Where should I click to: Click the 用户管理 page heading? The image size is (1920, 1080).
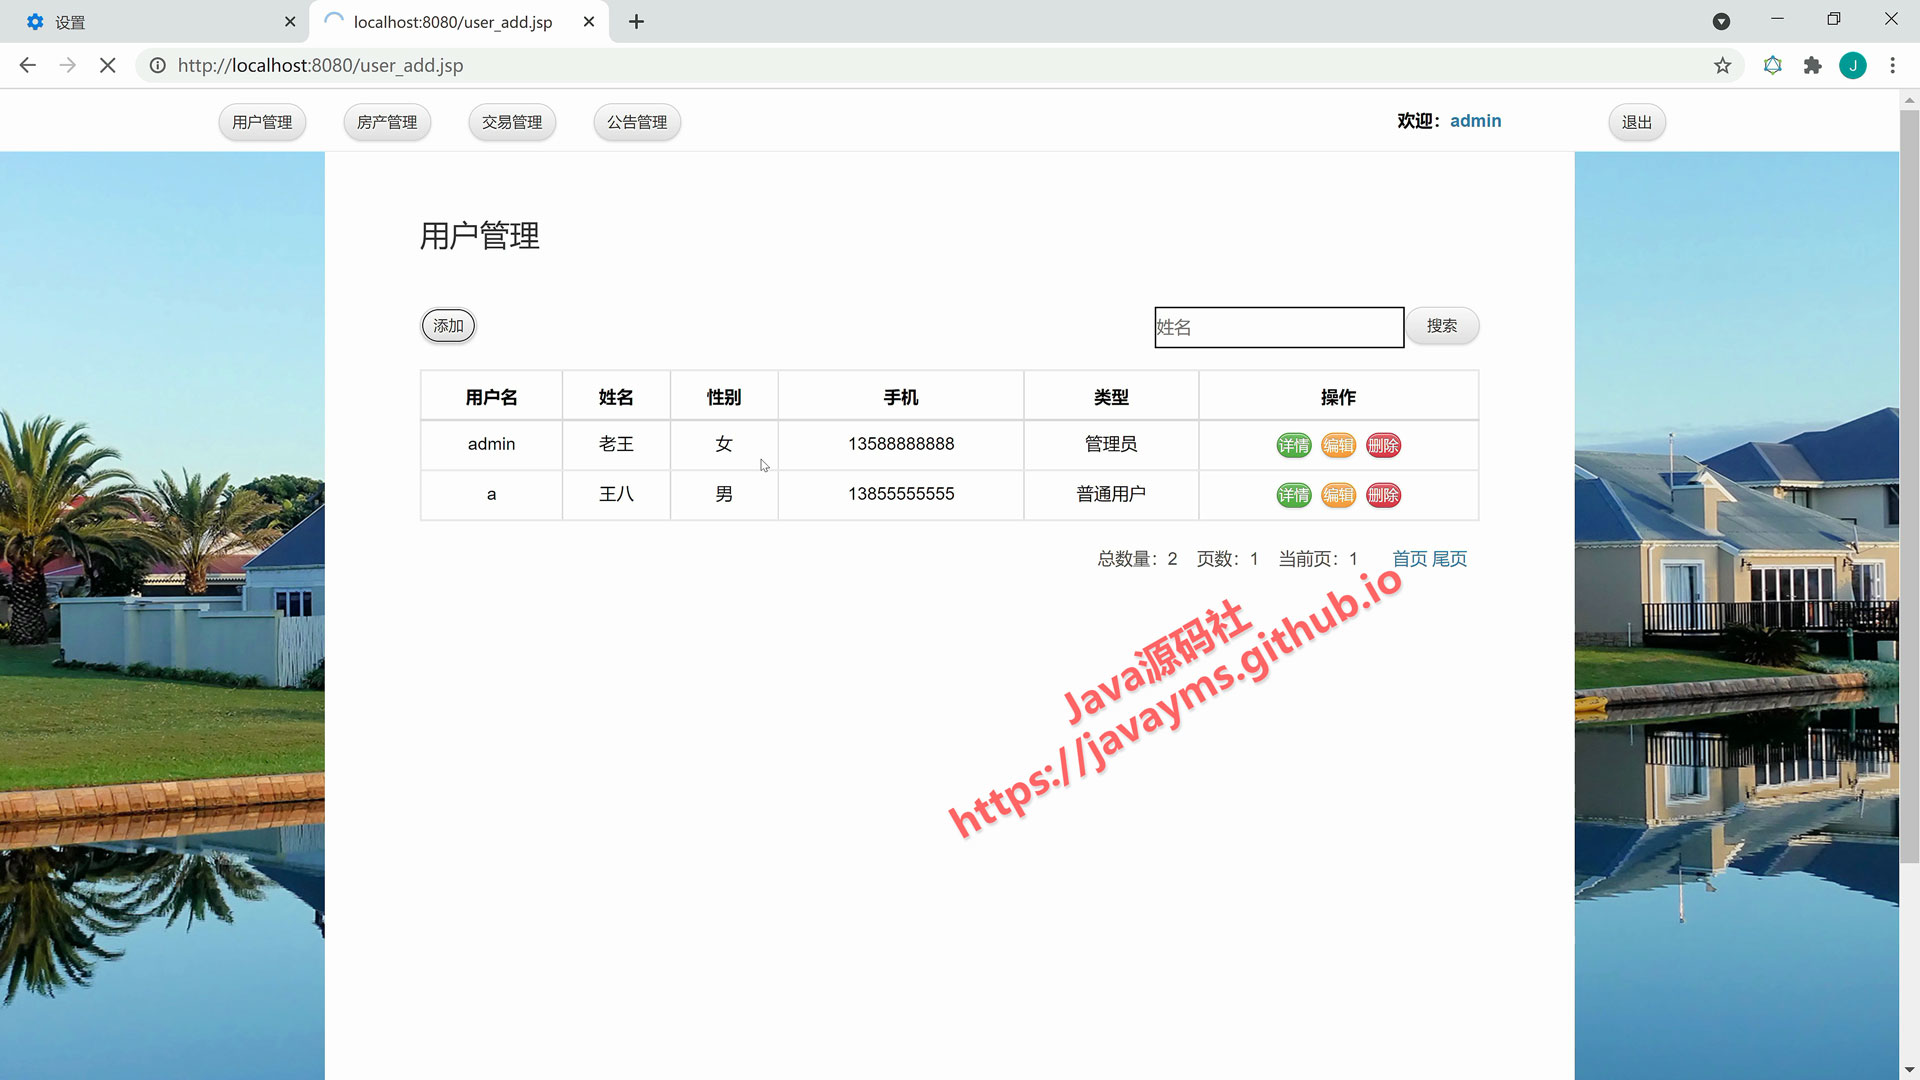480,236
